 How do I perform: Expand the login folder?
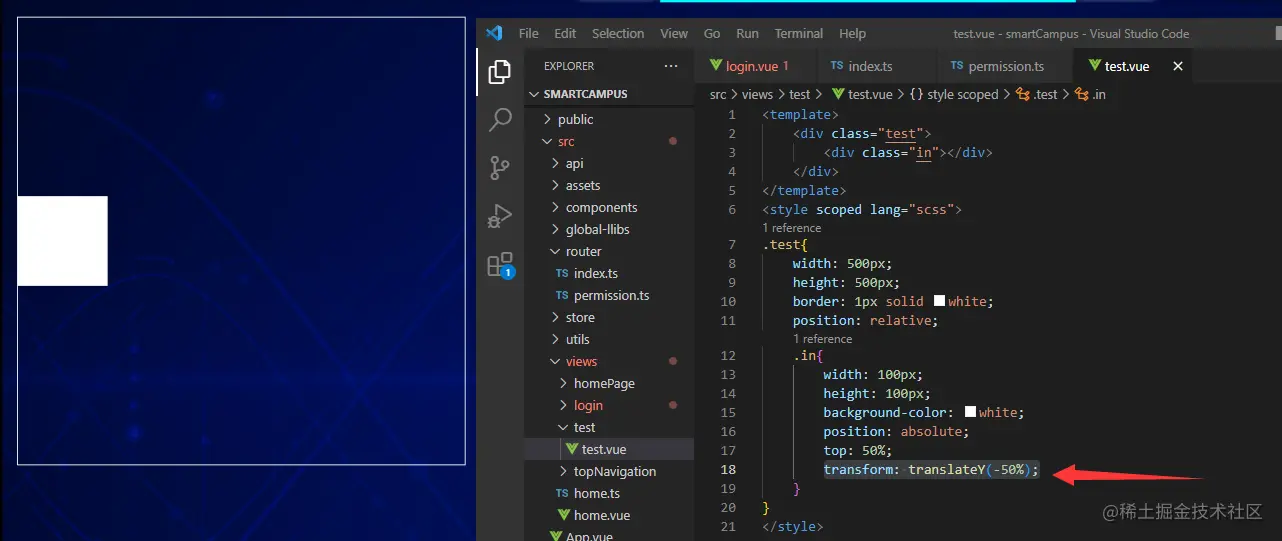(609, 405)
